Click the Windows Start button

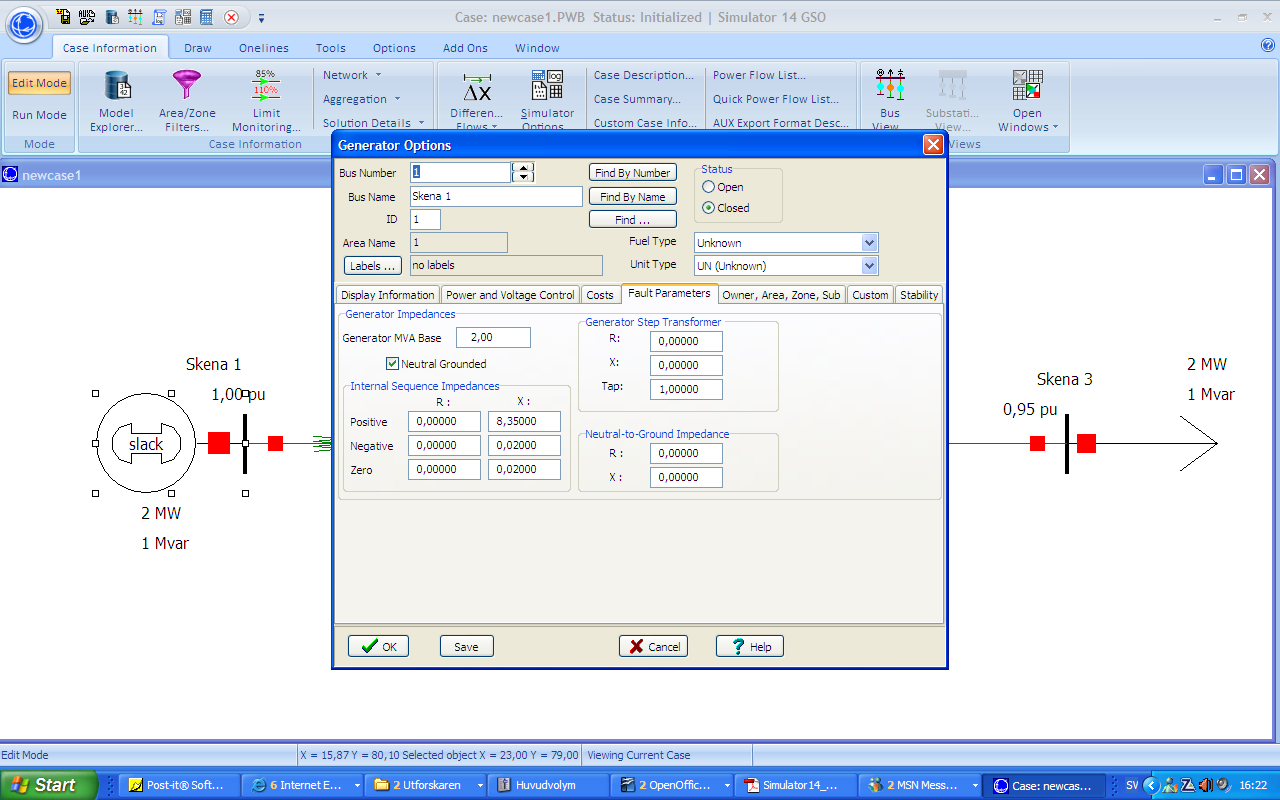(x=49, y=785)
